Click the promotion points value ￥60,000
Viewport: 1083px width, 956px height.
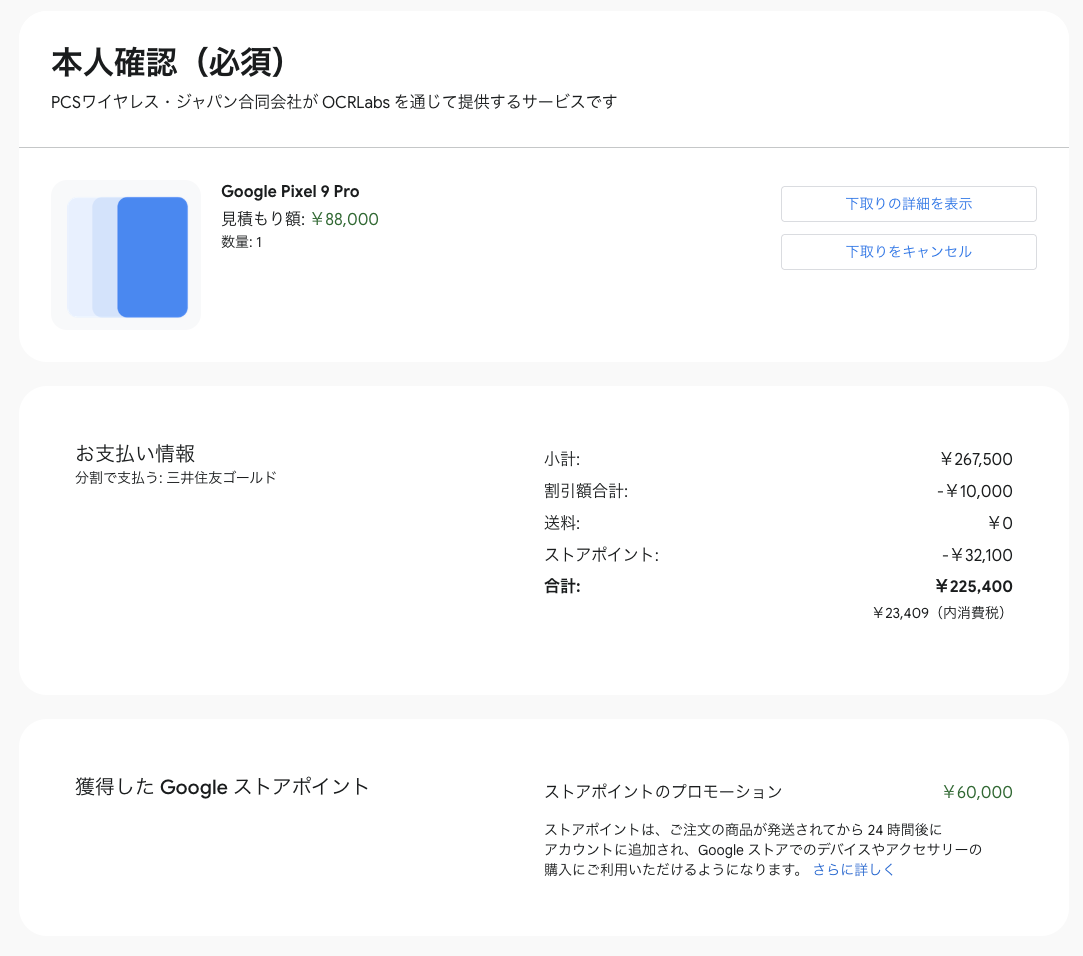click(x=977, y=792)
